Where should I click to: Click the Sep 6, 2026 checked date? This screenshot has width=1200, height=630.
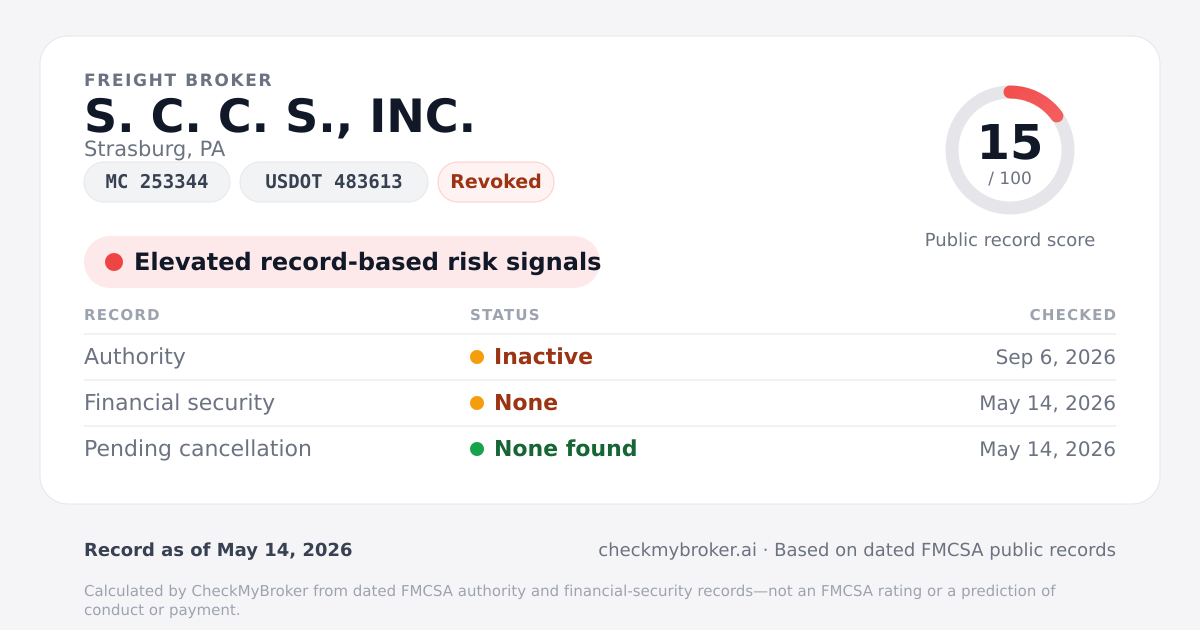1056,357
